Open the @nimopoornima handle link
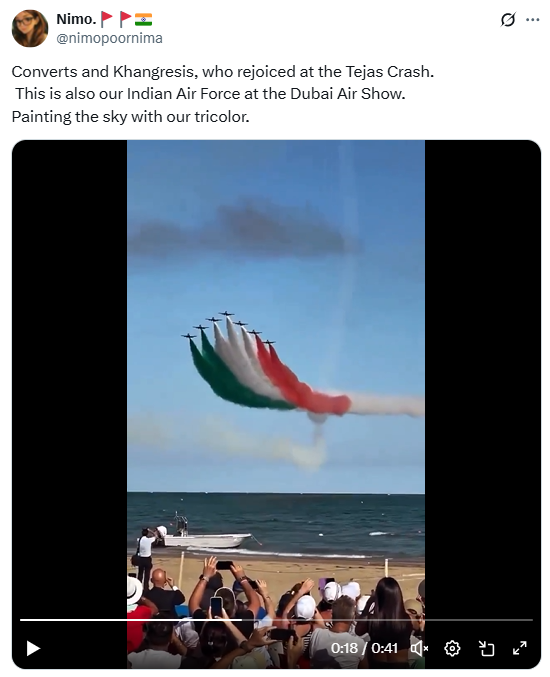 coord(110,38)
